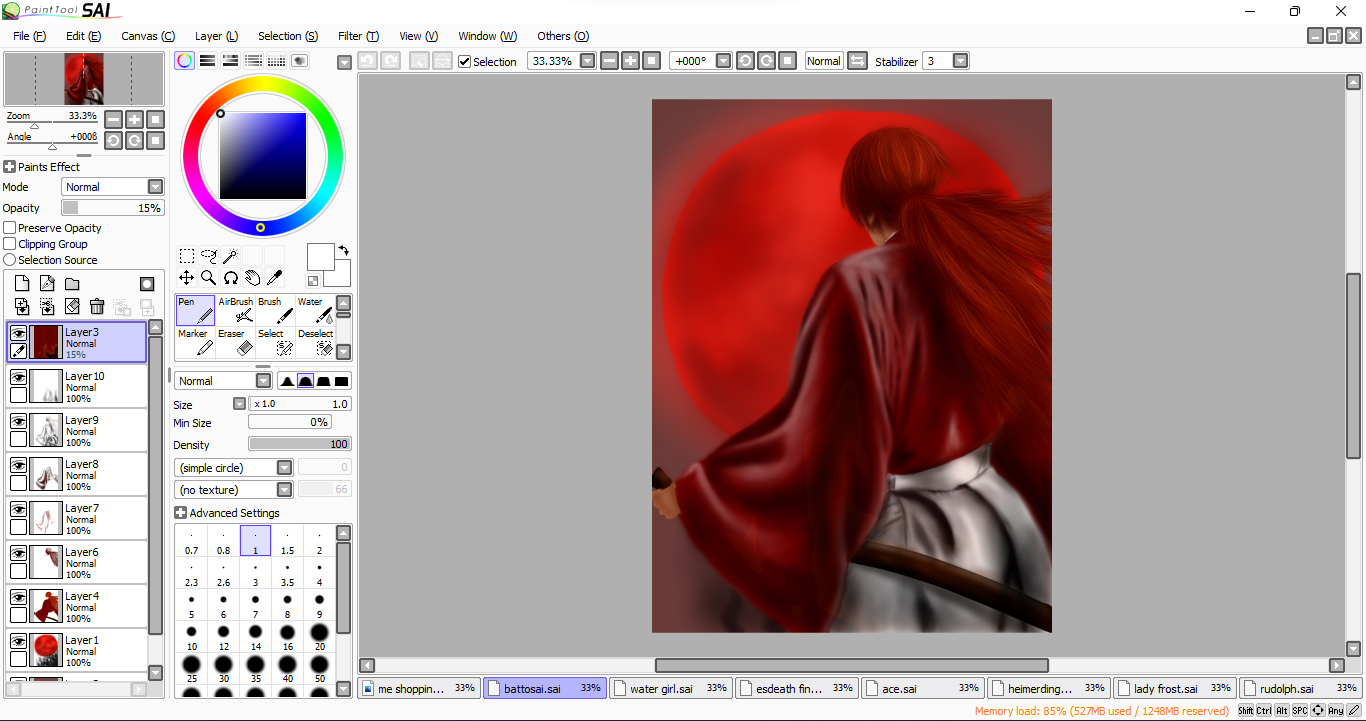1366x721 pixels.
Task: Select the AirBrush tool
Action: pos(235,310)
